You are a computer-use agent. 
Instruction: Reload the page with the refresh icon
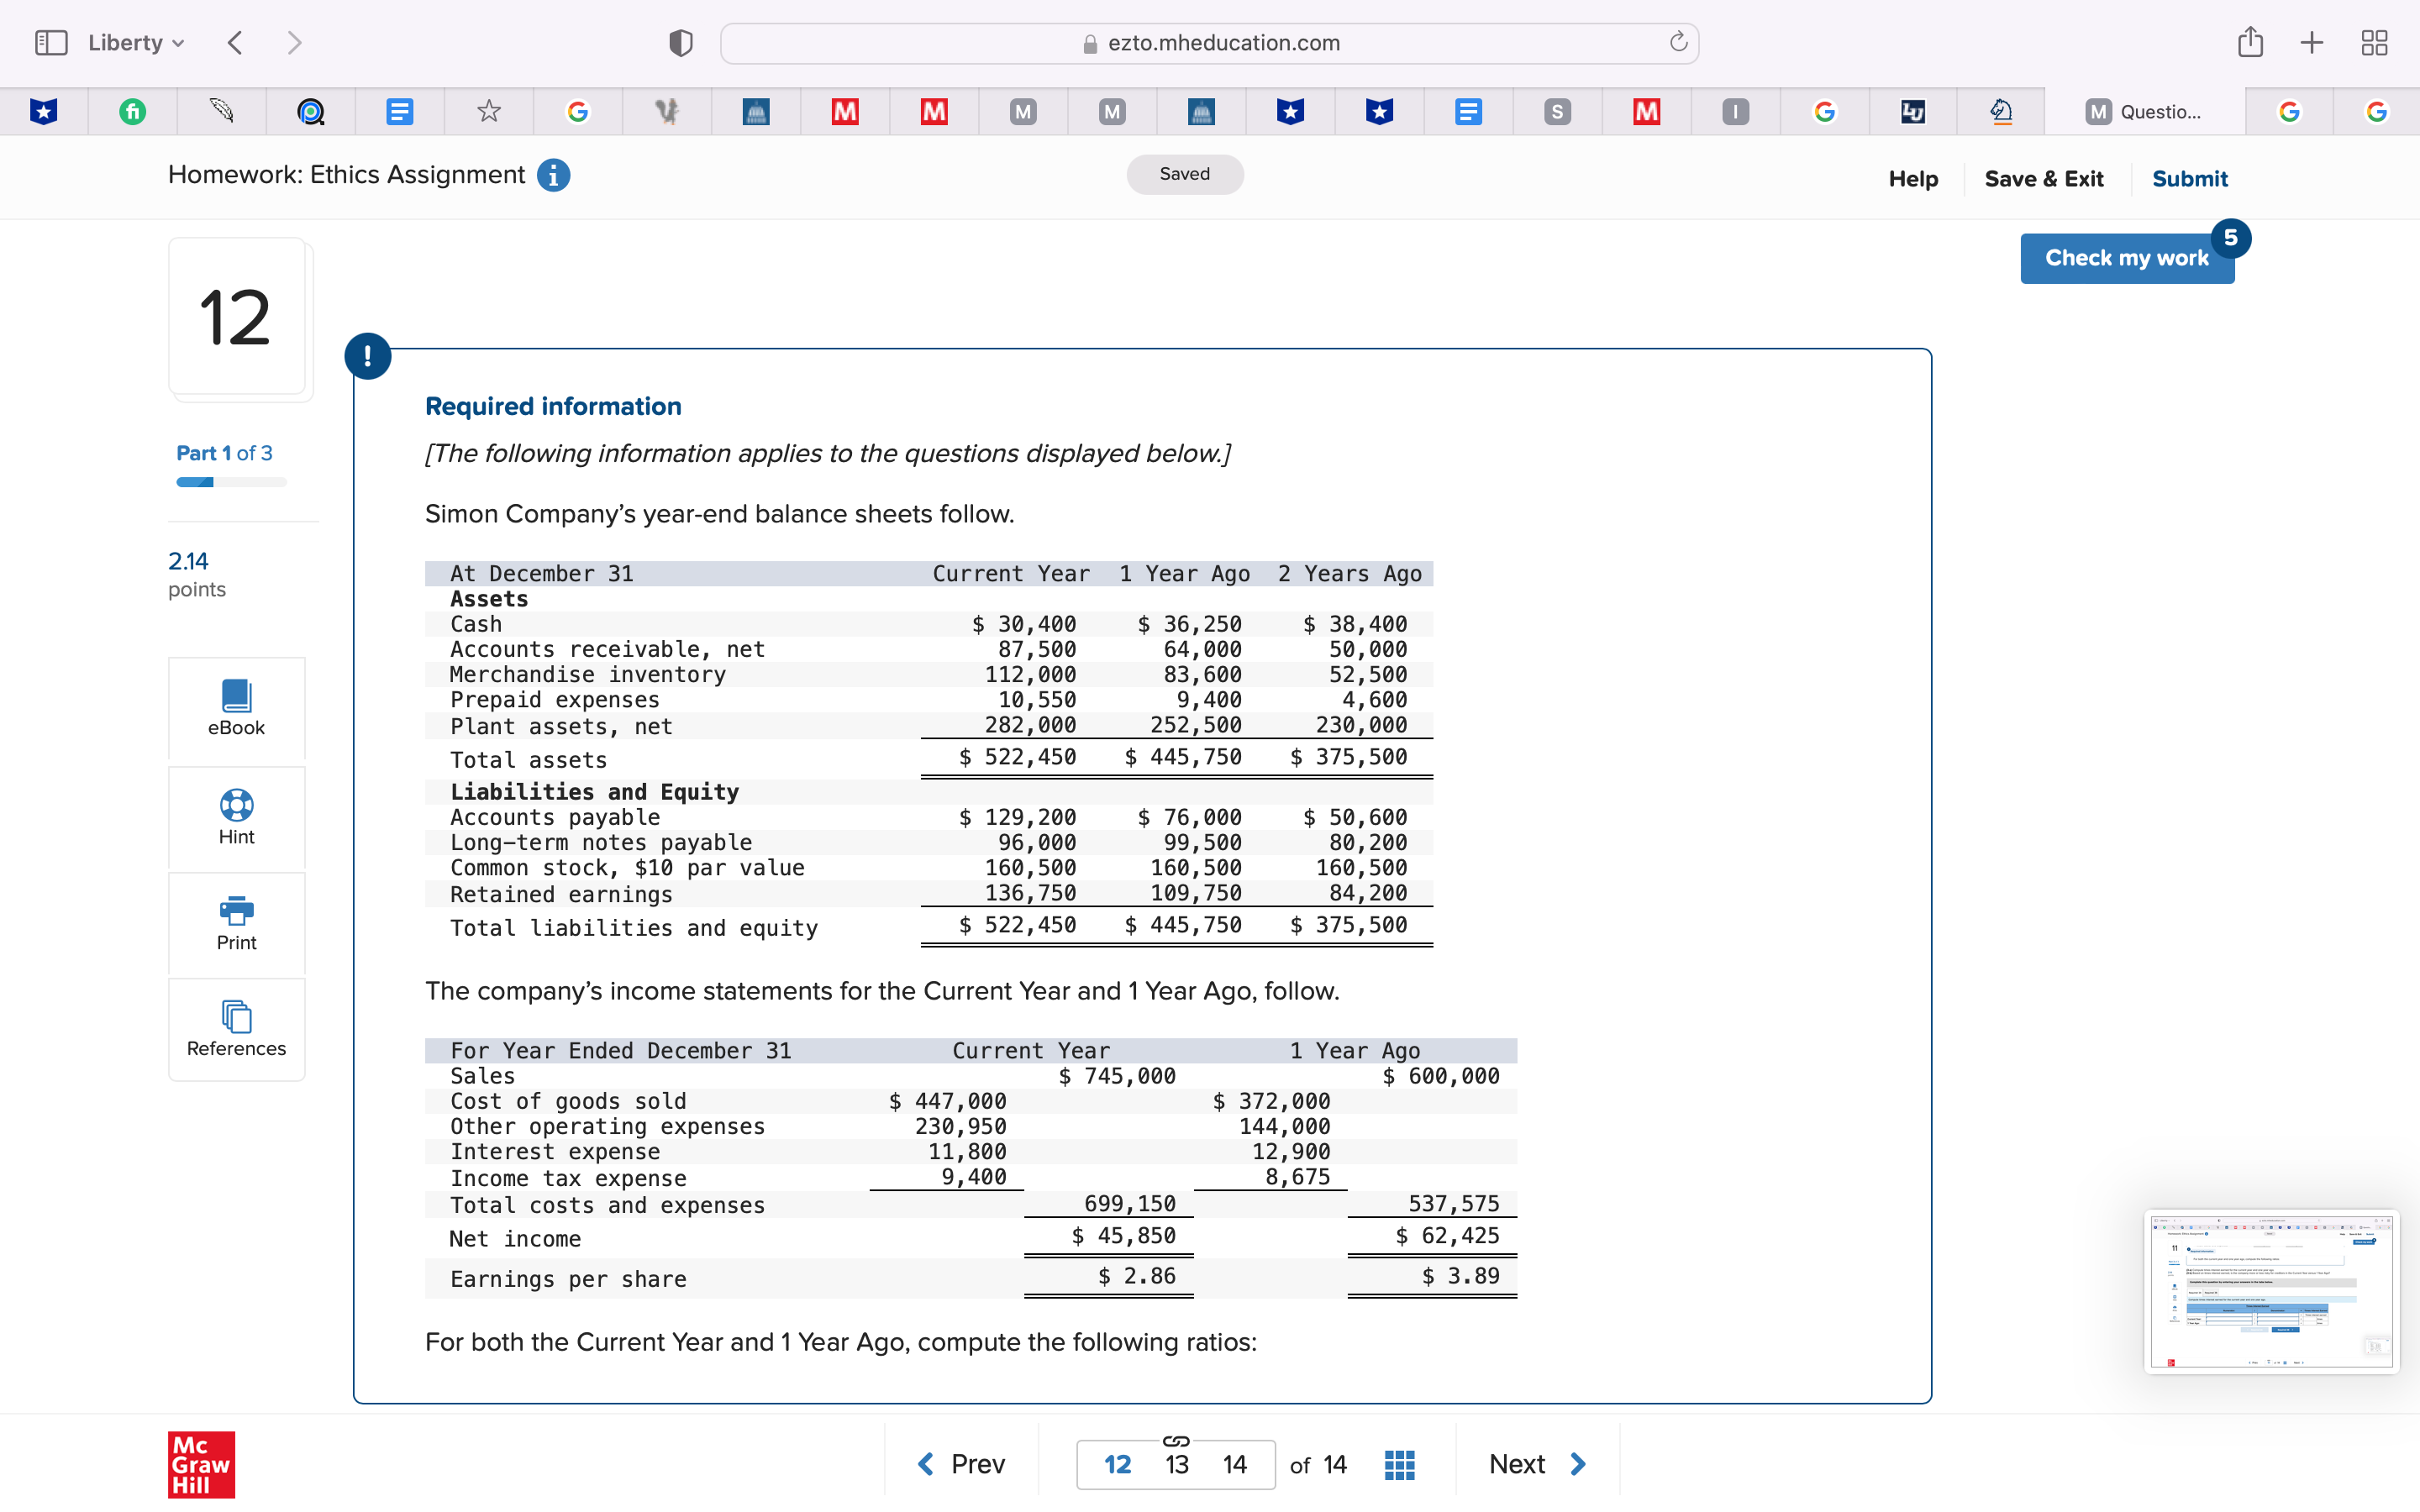point(1677,42)
